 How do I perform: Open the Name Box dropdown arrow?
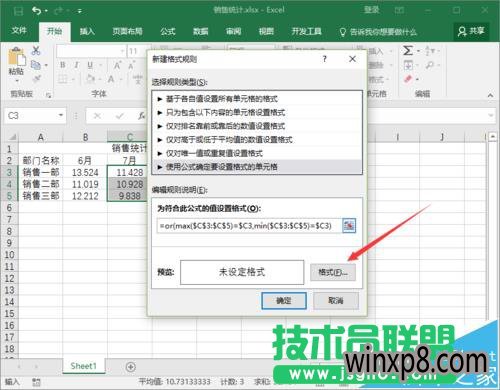coord(61,115)
